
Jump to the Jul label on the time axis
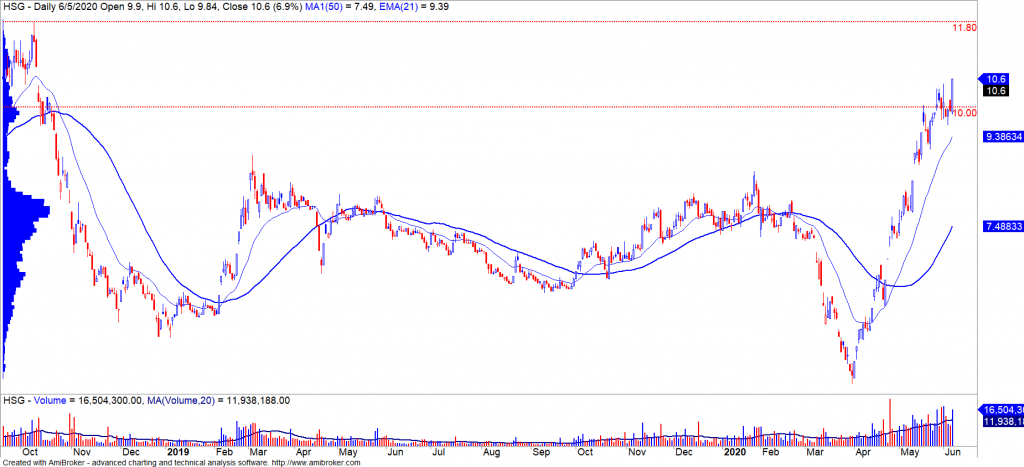438,452
